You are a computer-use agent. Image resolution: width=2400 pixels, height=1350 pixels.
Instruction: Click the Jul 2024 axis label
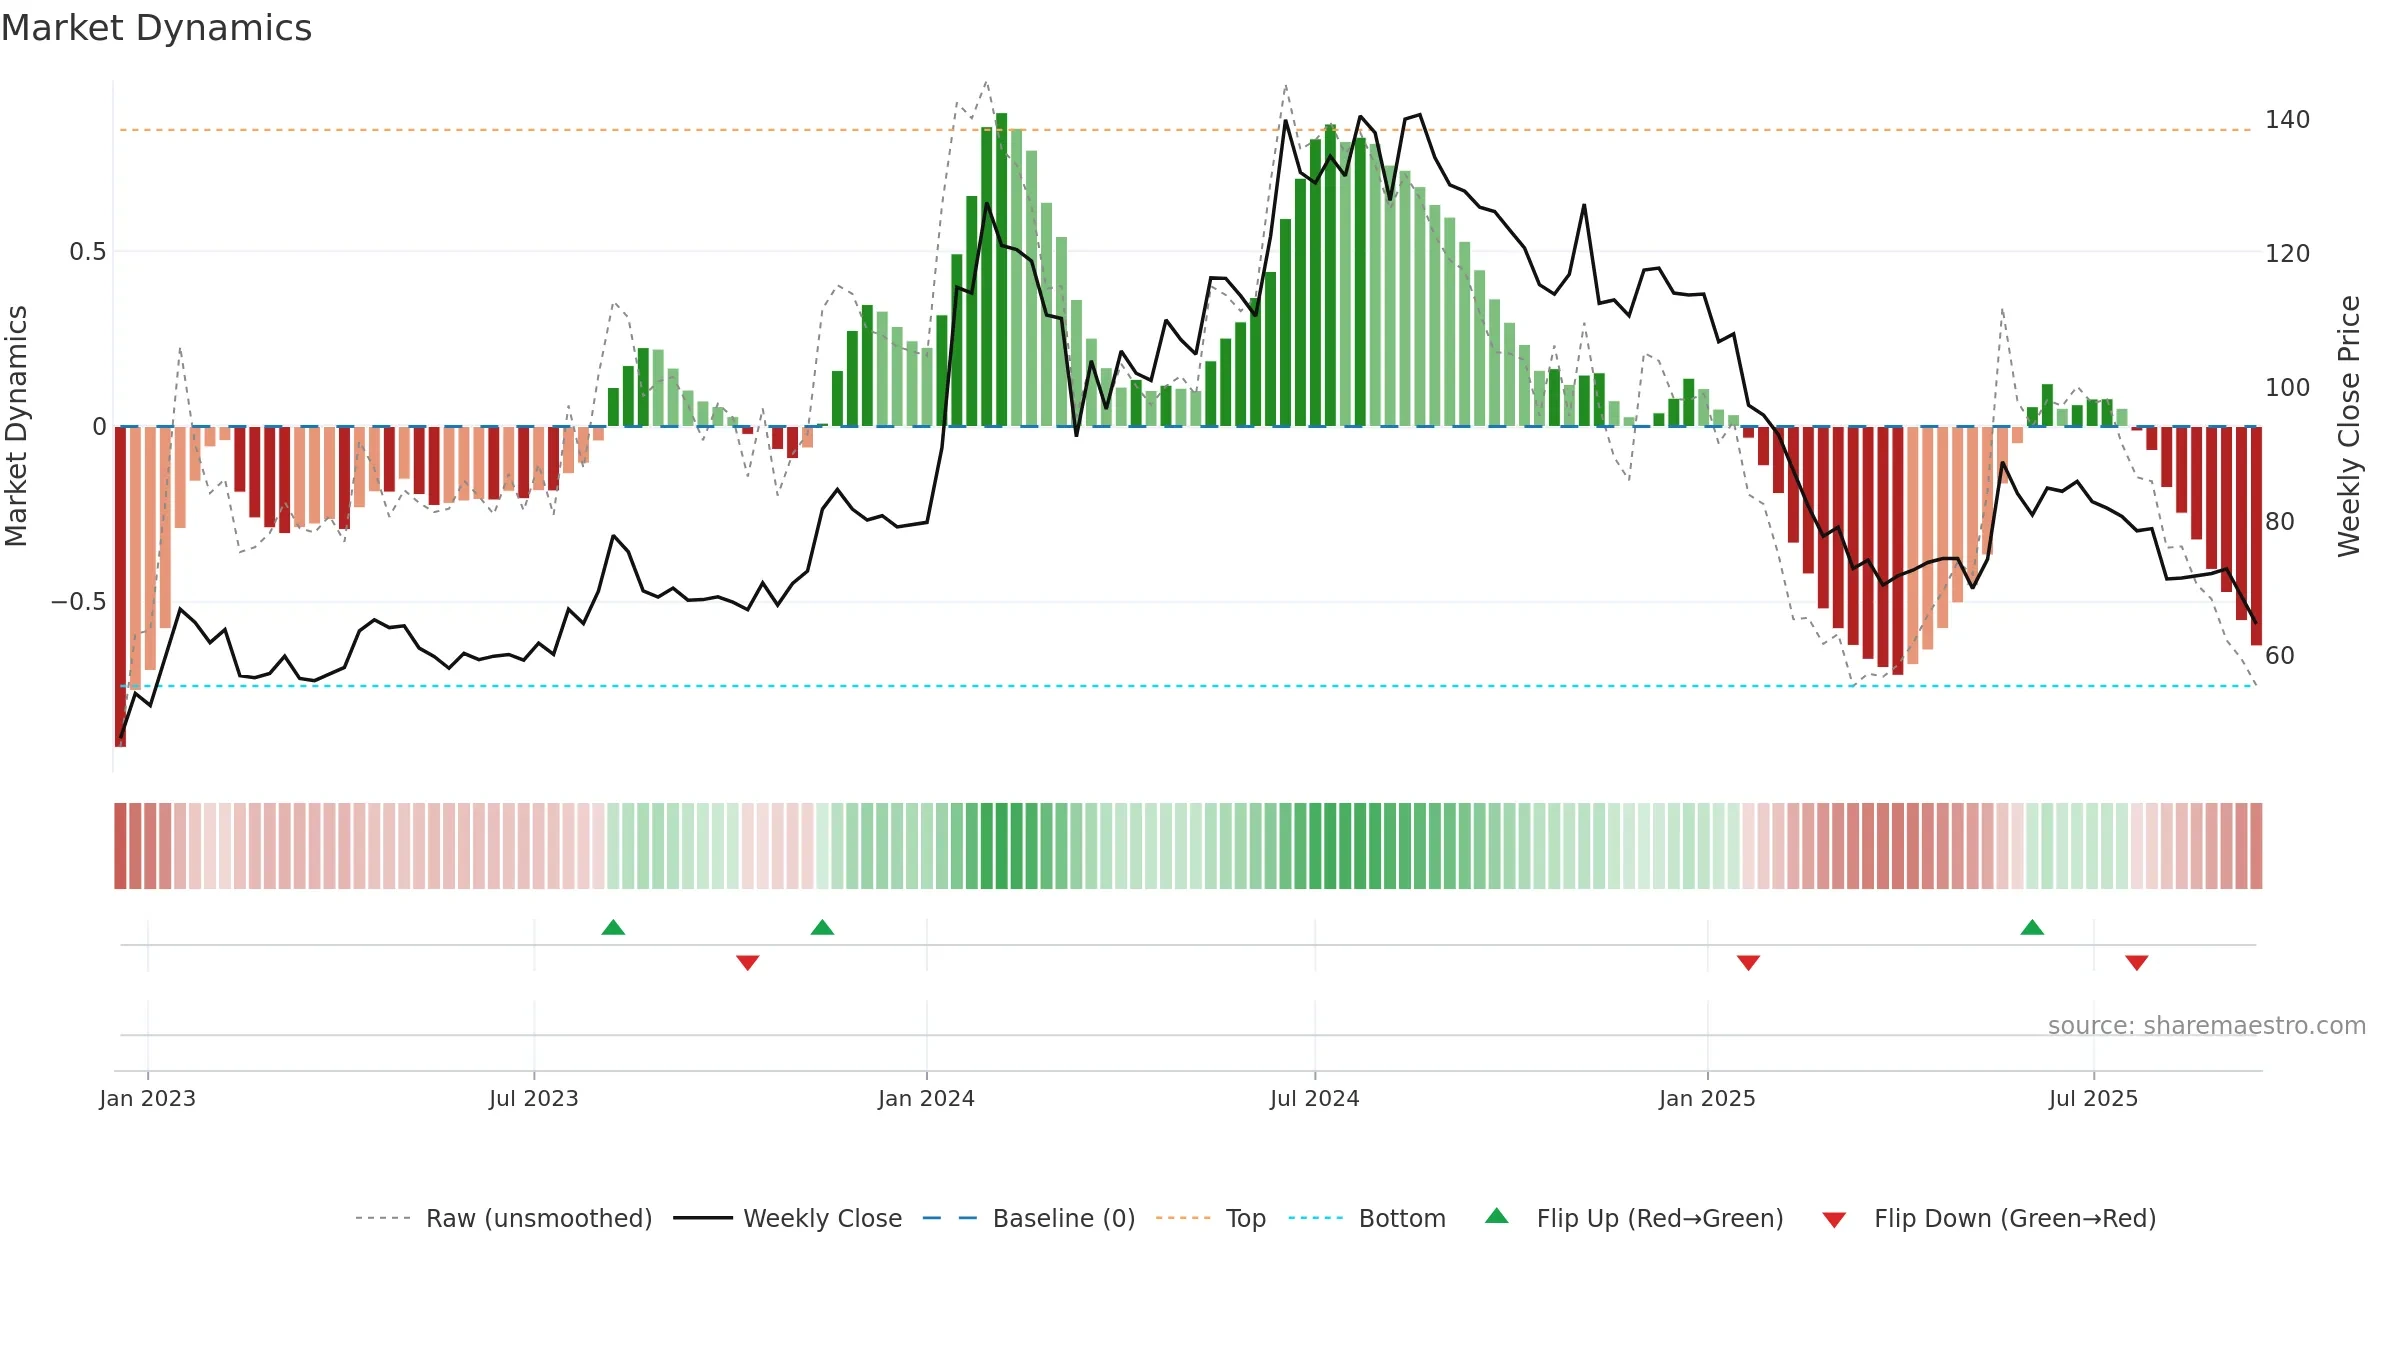click(1315, 1098)
